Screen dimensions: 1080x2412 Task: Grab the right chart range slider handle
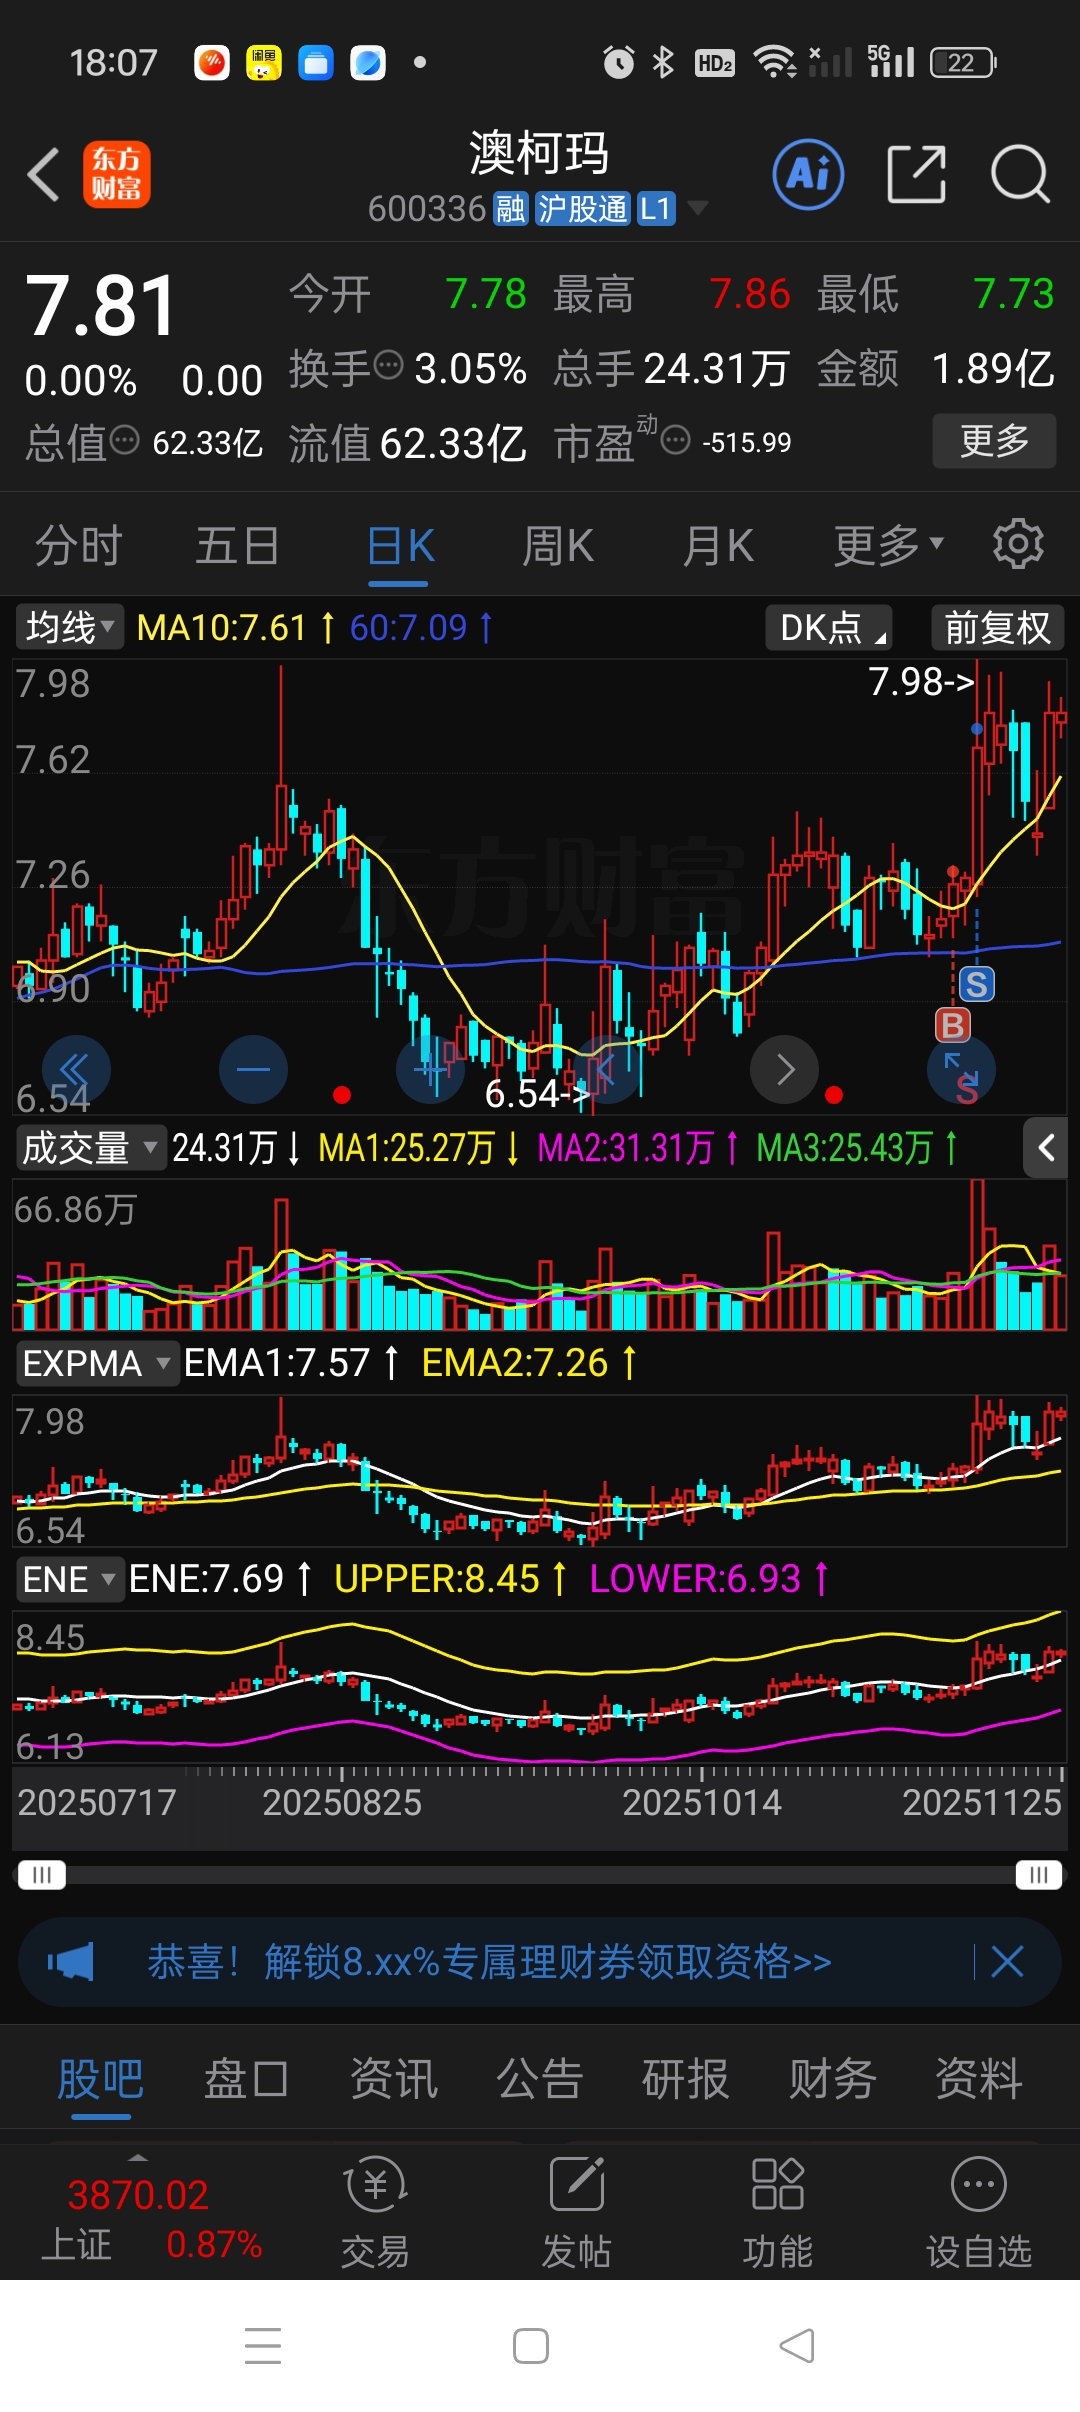pyautogui.click(x=1038, y=1874)
